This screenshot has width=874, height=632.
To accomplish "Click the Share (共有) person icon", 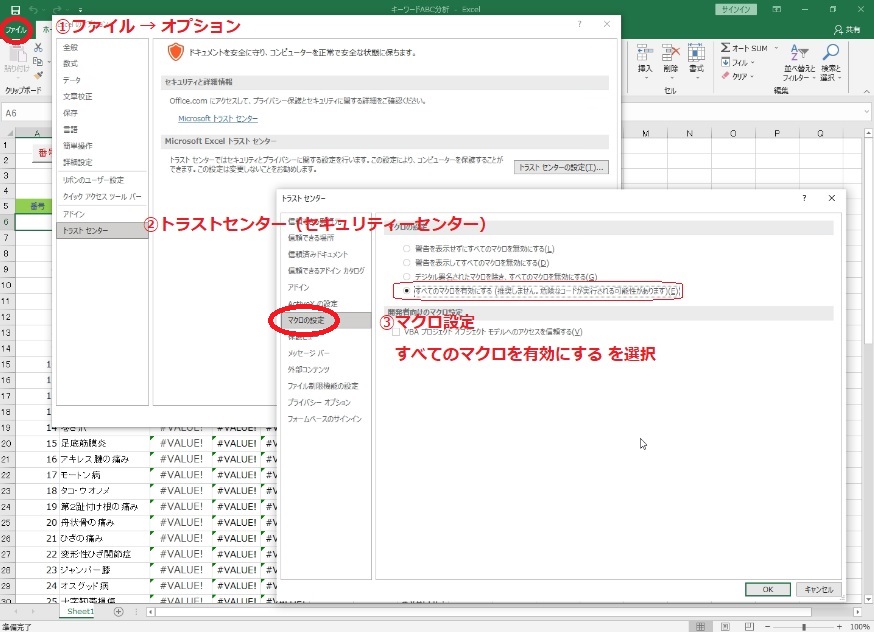I will point(838,30).
